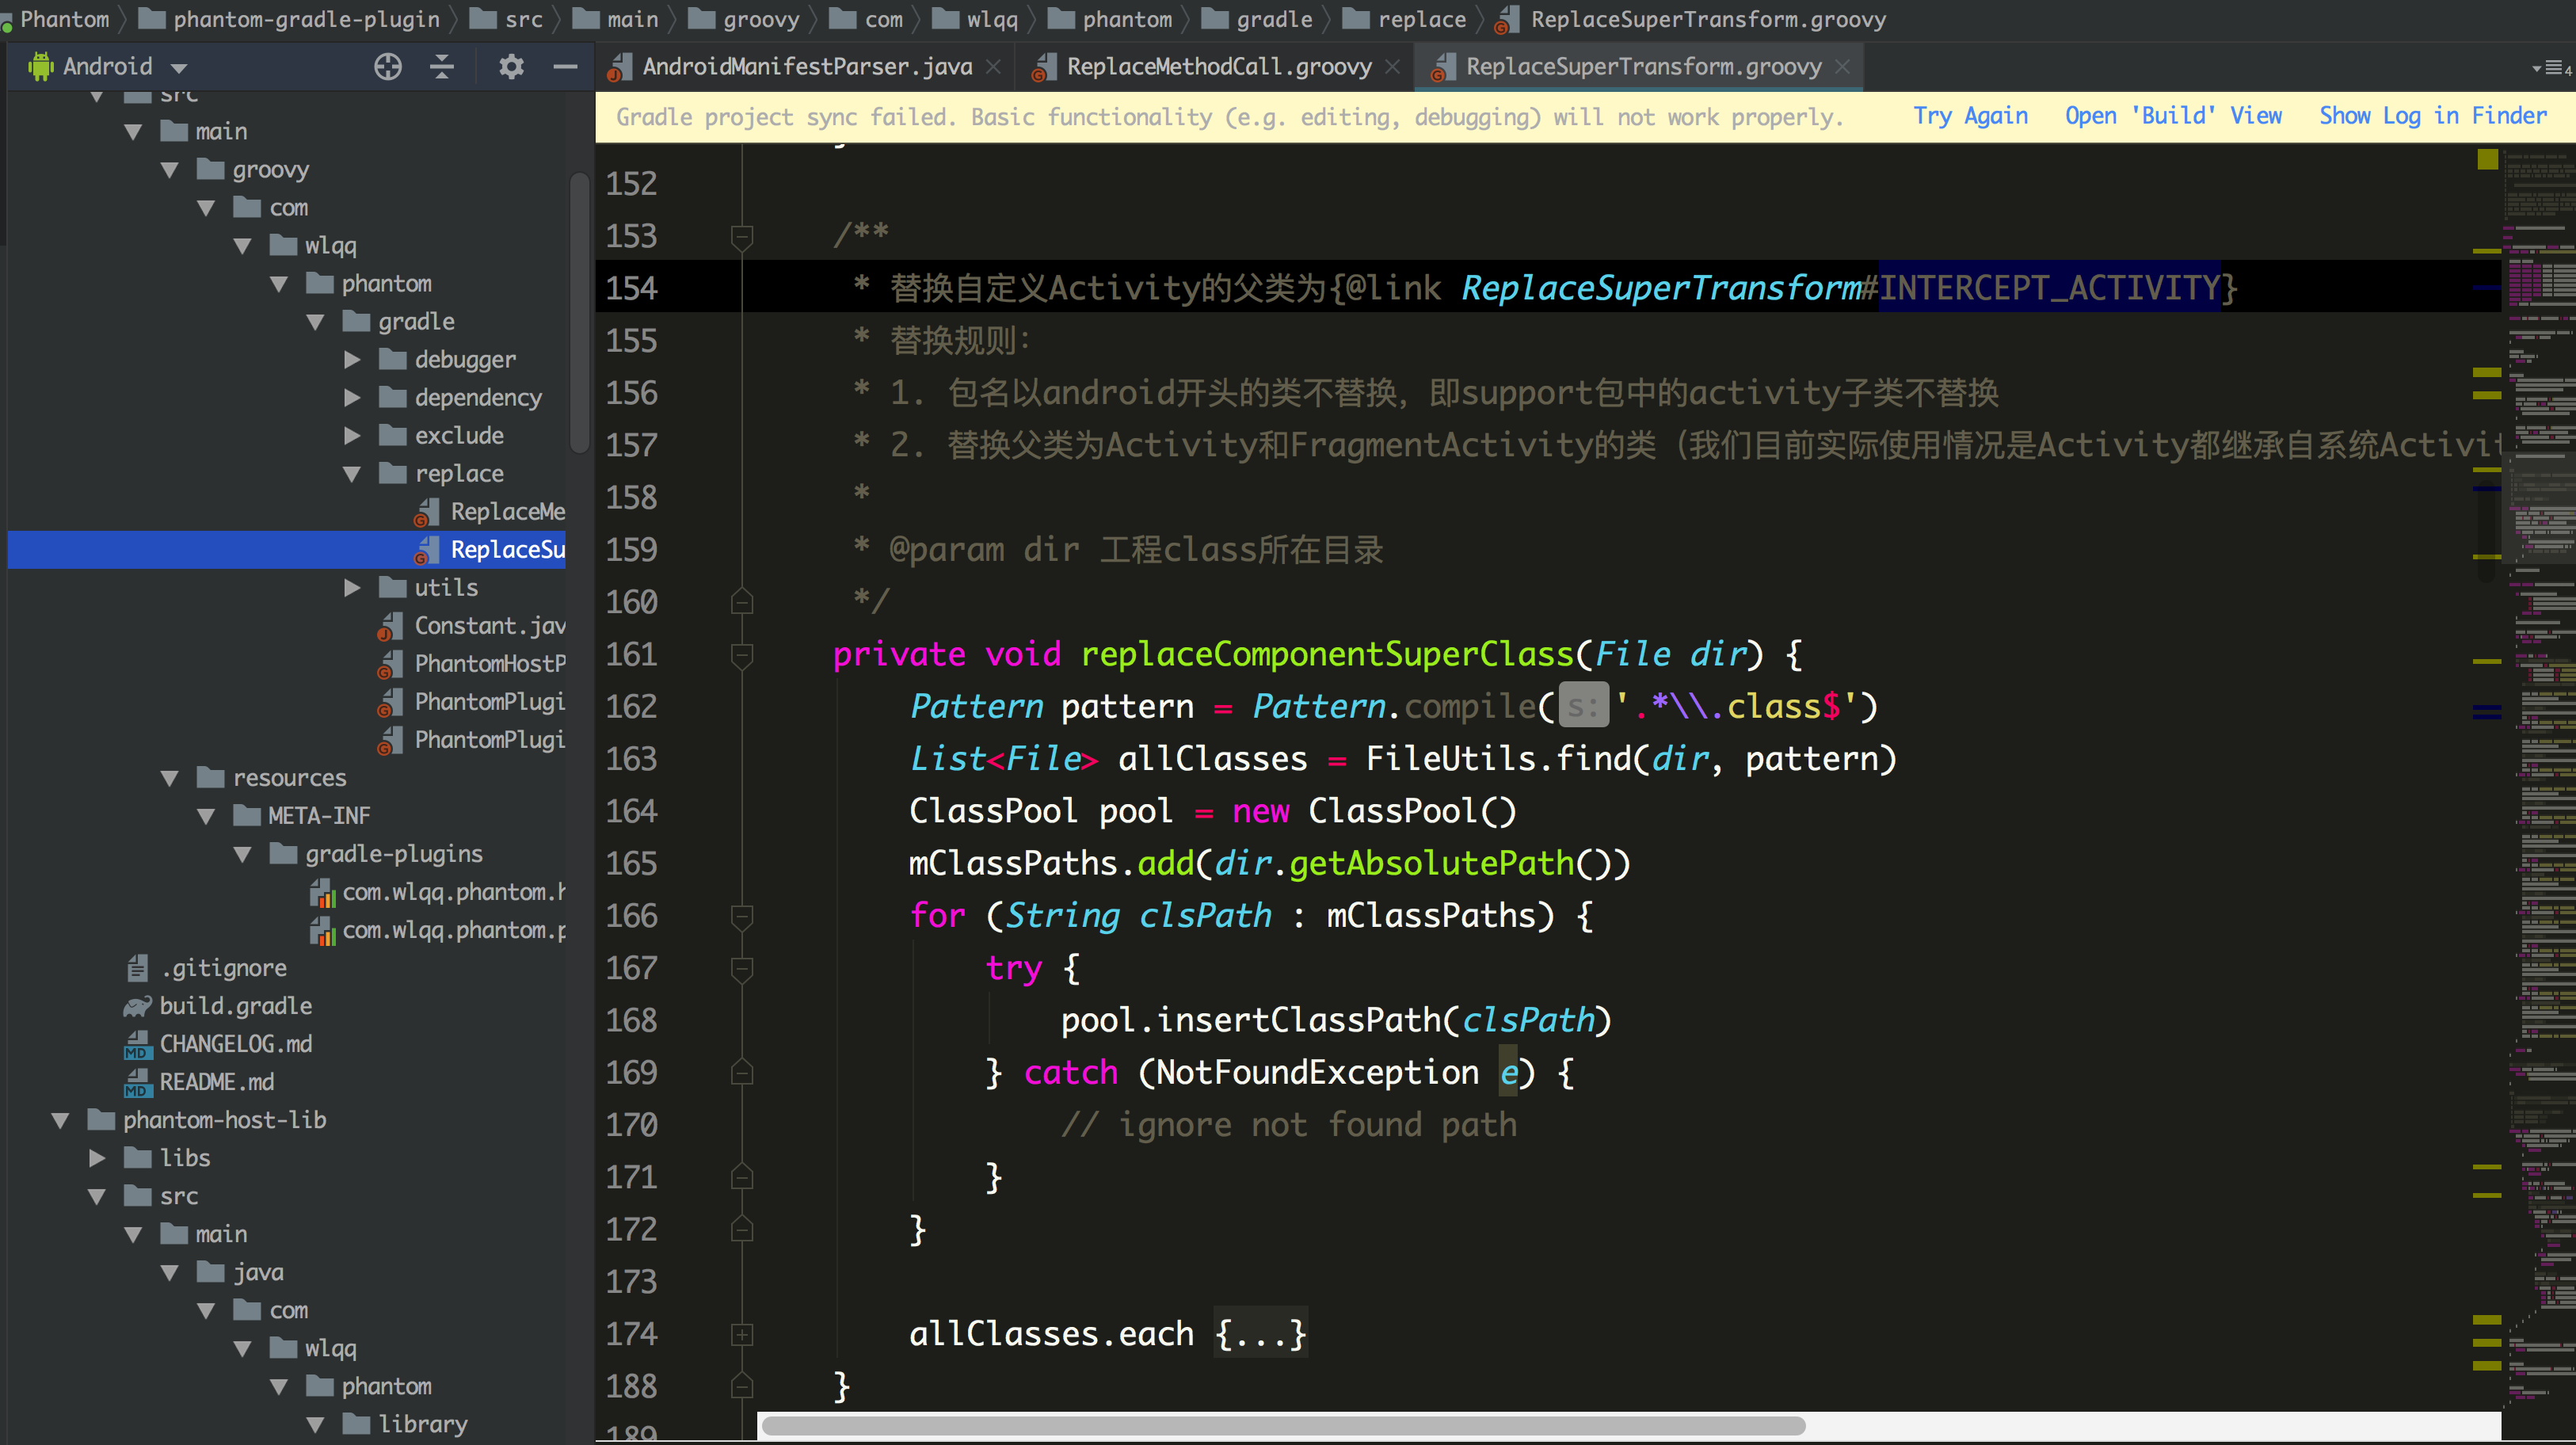Expand the debugger folder
The image size is (2576, 1445).
(352, 360)
